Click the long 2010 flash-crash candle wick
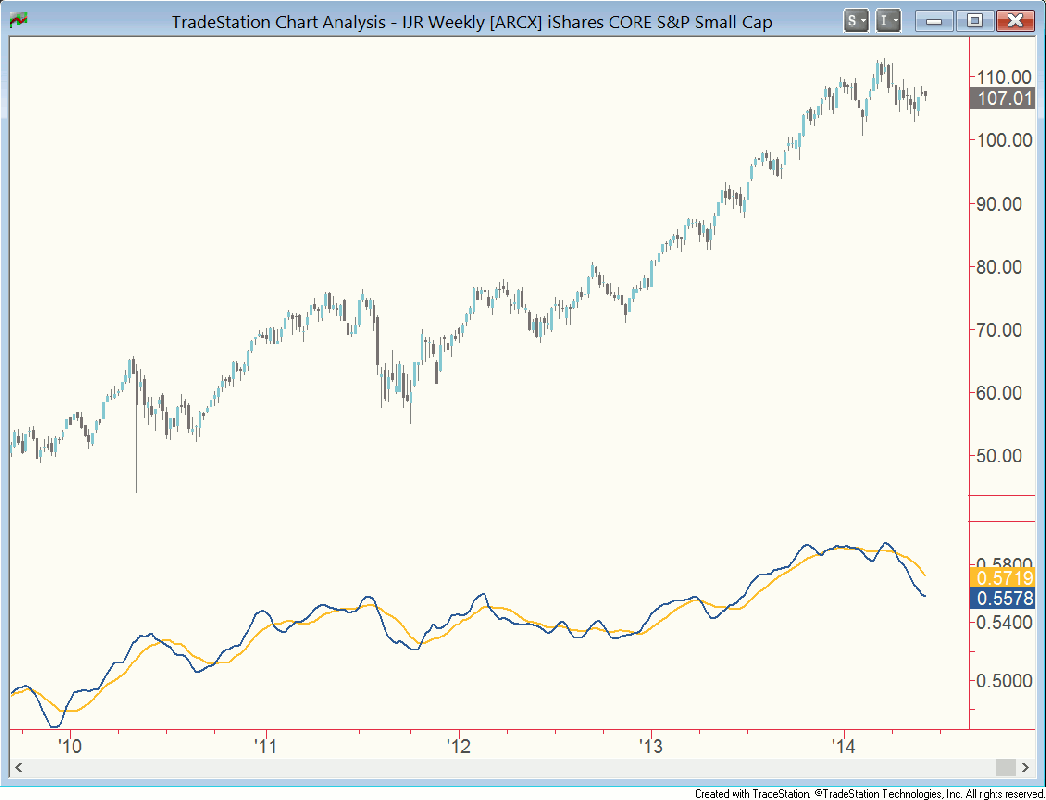Image resolution: width=1046 pixels, height=800 pixels. tap(136, 450)
